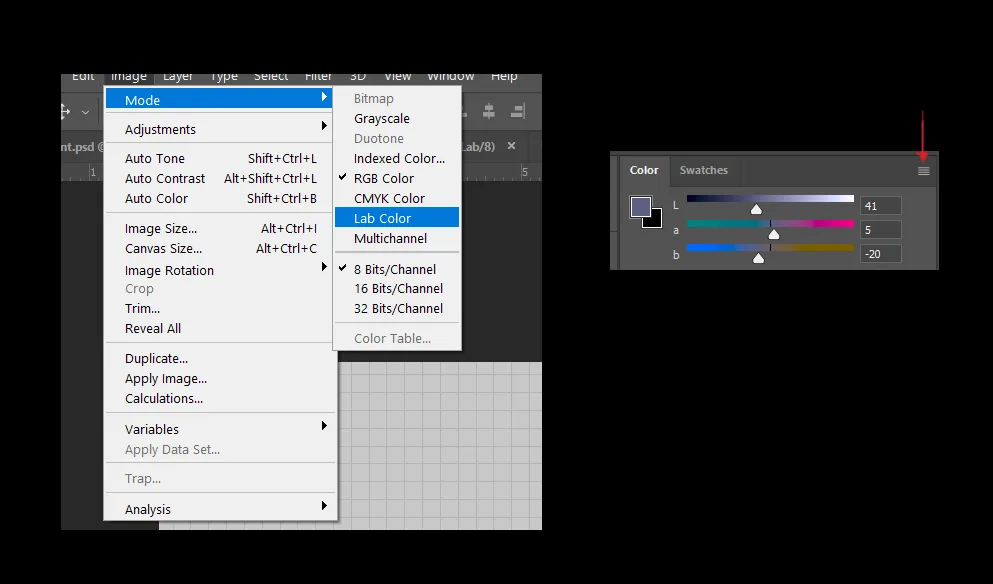The width and height of the screenshot is (993, 584).
Task: Expand the Analysis submenu arrow
Action: coord(324,505)
